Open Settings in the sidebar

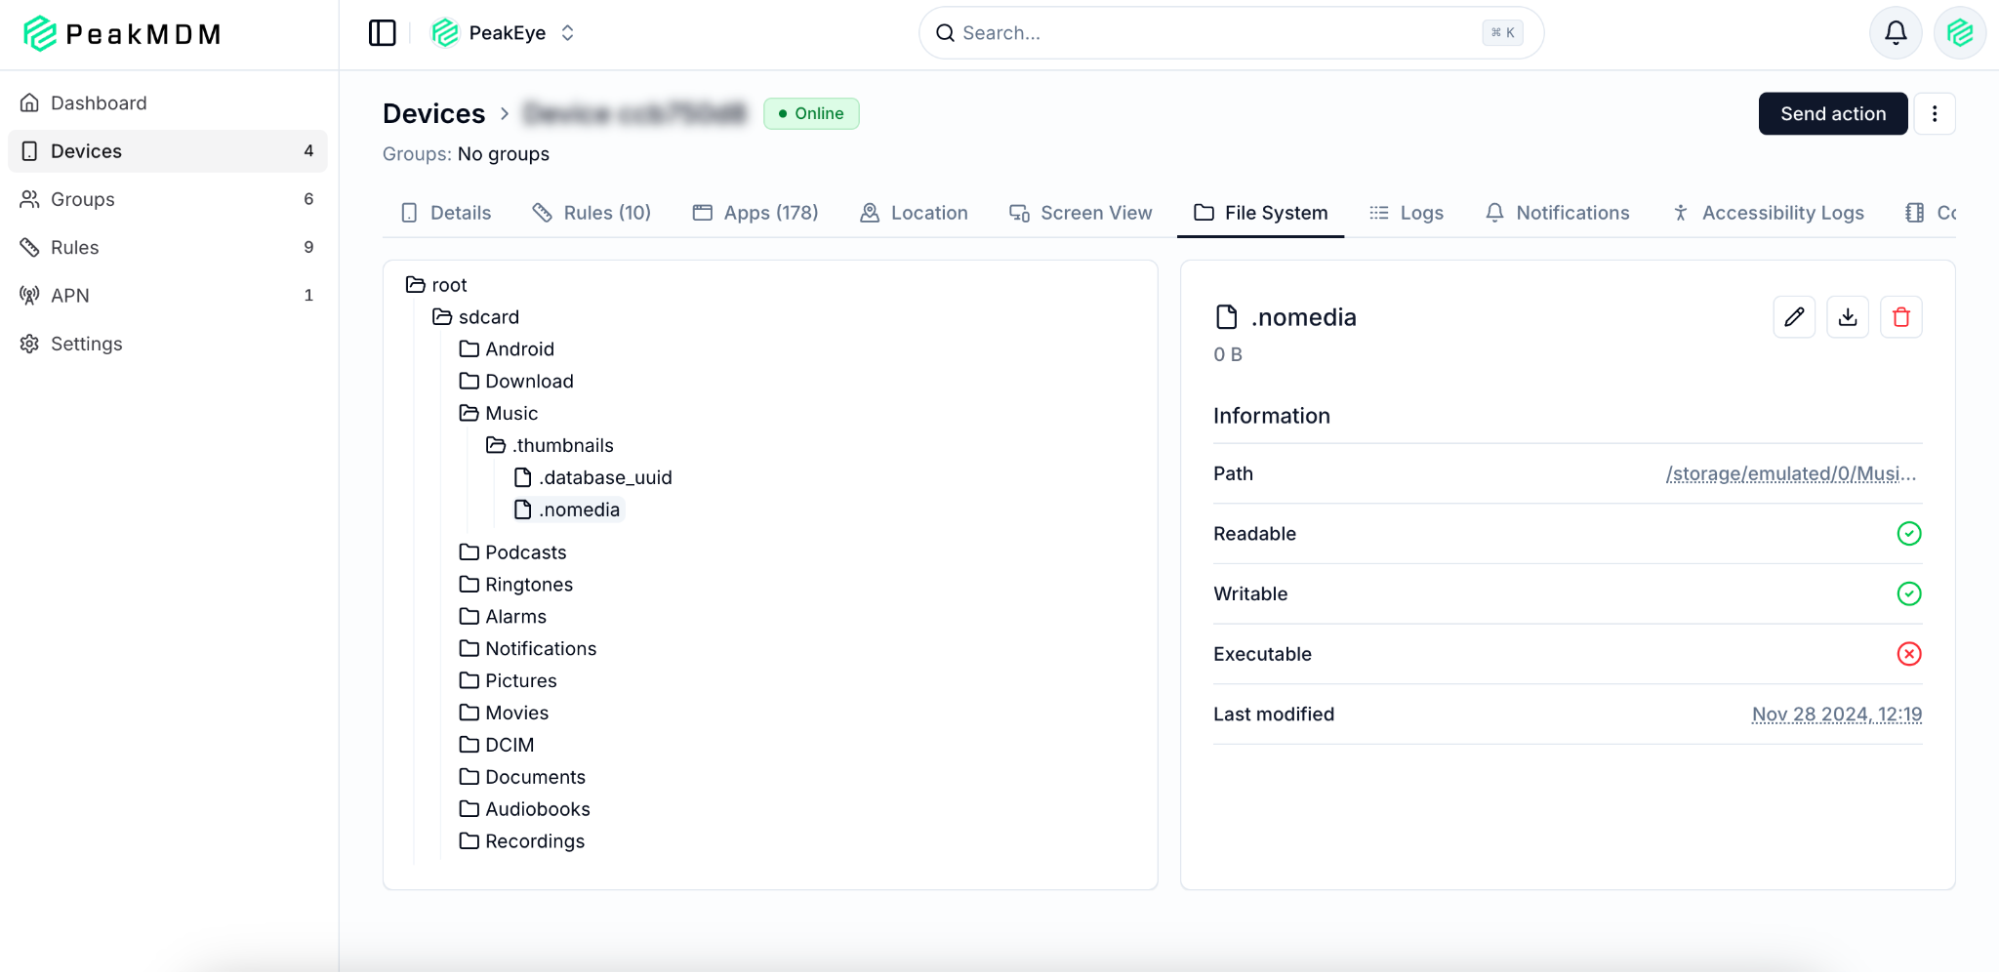(x=86, y=344)
